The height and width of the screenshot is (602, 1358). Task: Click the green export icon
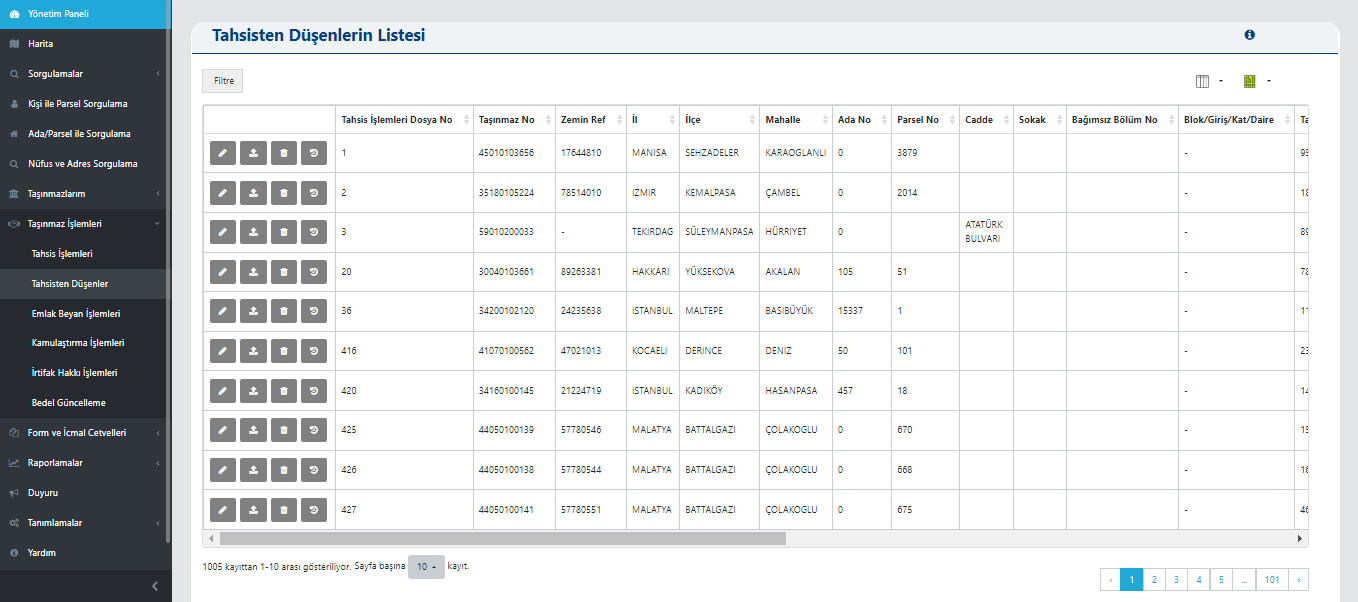pos(1255,81)
